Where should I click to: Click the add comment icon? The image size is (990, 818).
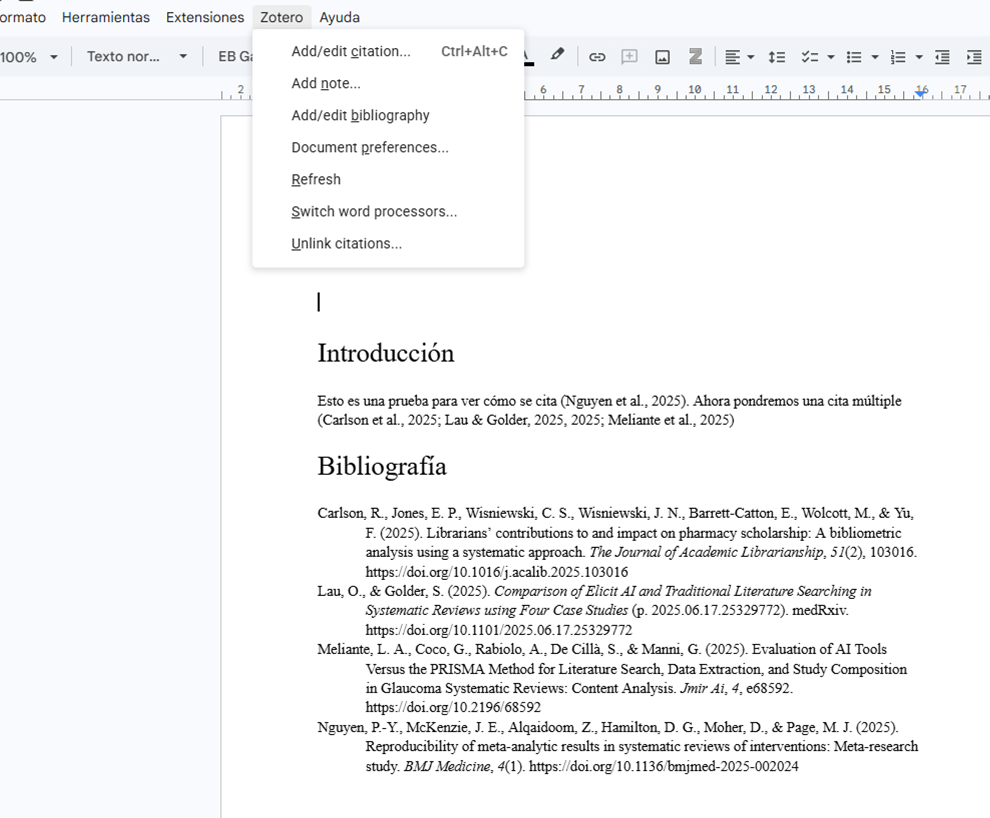[x=629, y=57]
